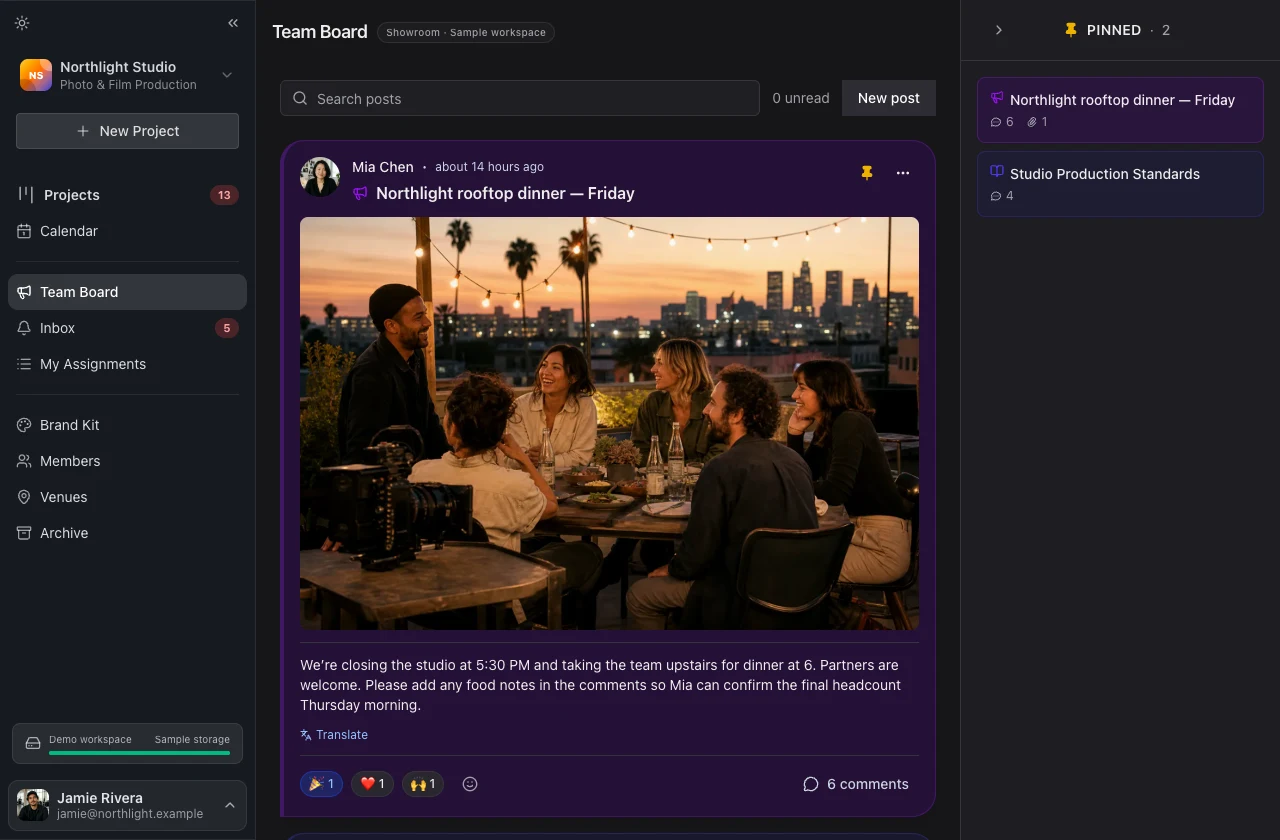Open the rooftop dinner photo

pyautogui.click(x=609, y=423)
